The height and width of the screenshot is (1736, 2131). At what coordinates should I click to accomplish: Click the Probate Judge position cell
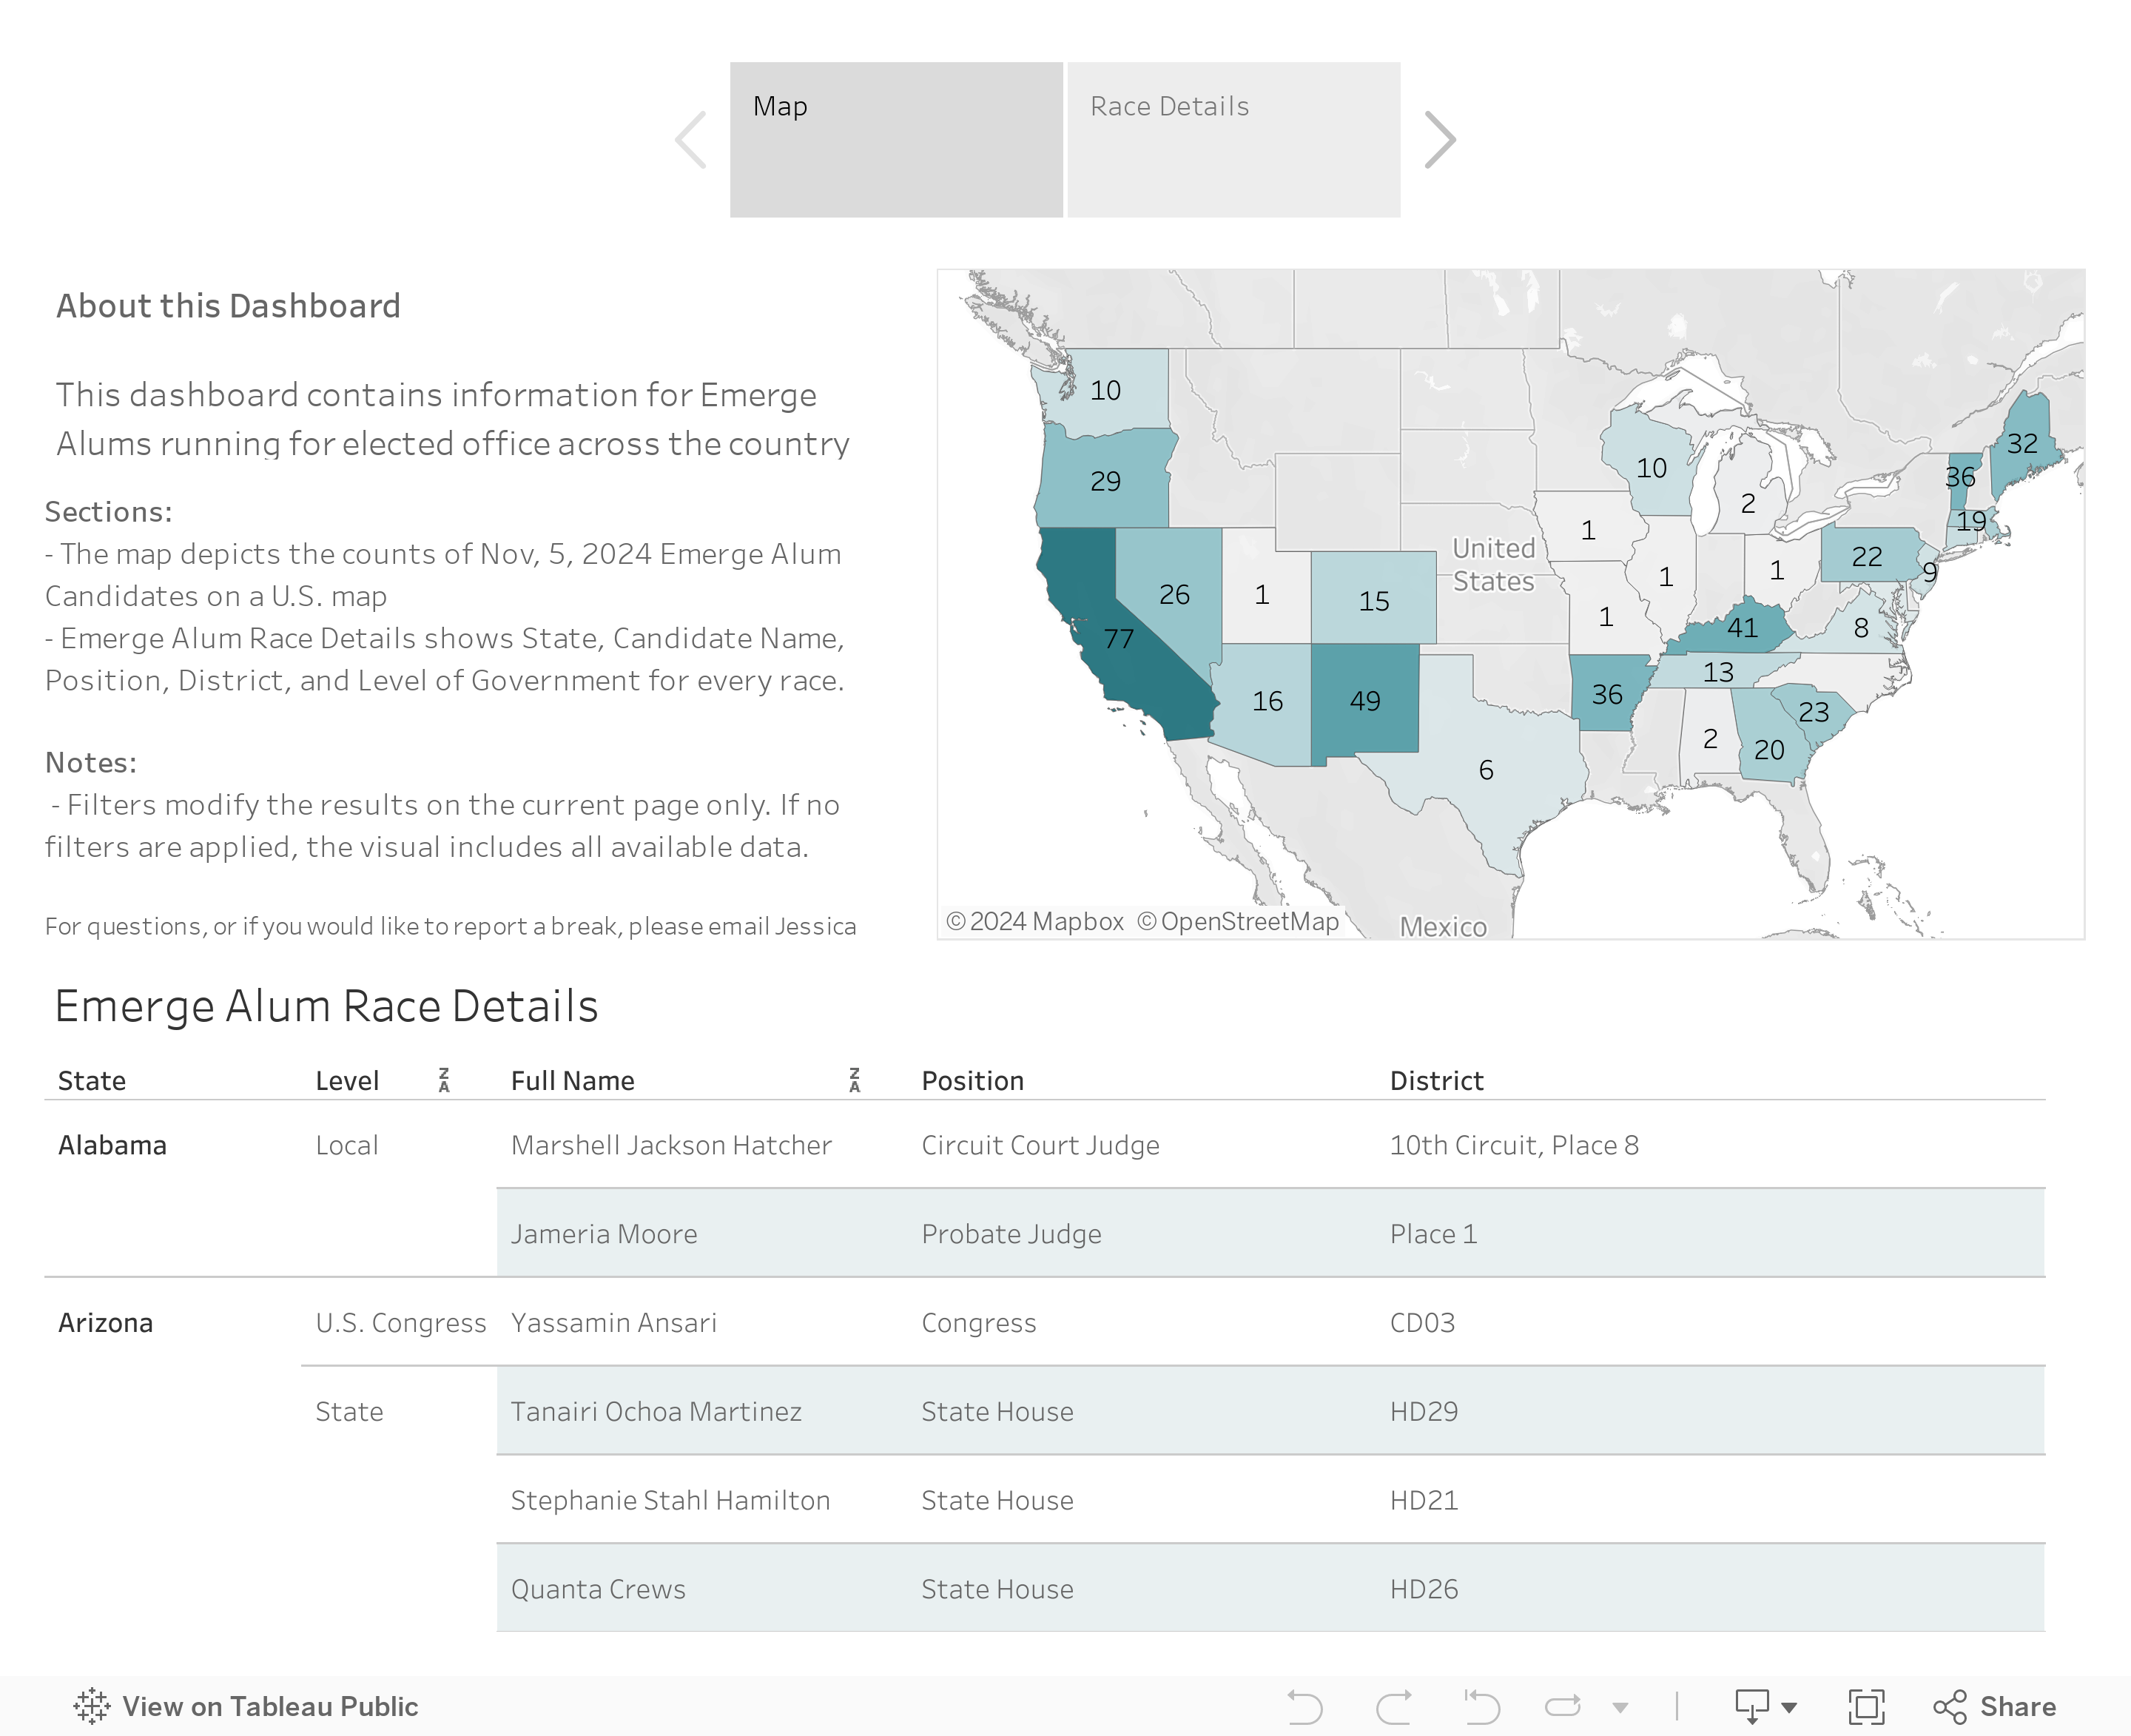(1011, 1233)
